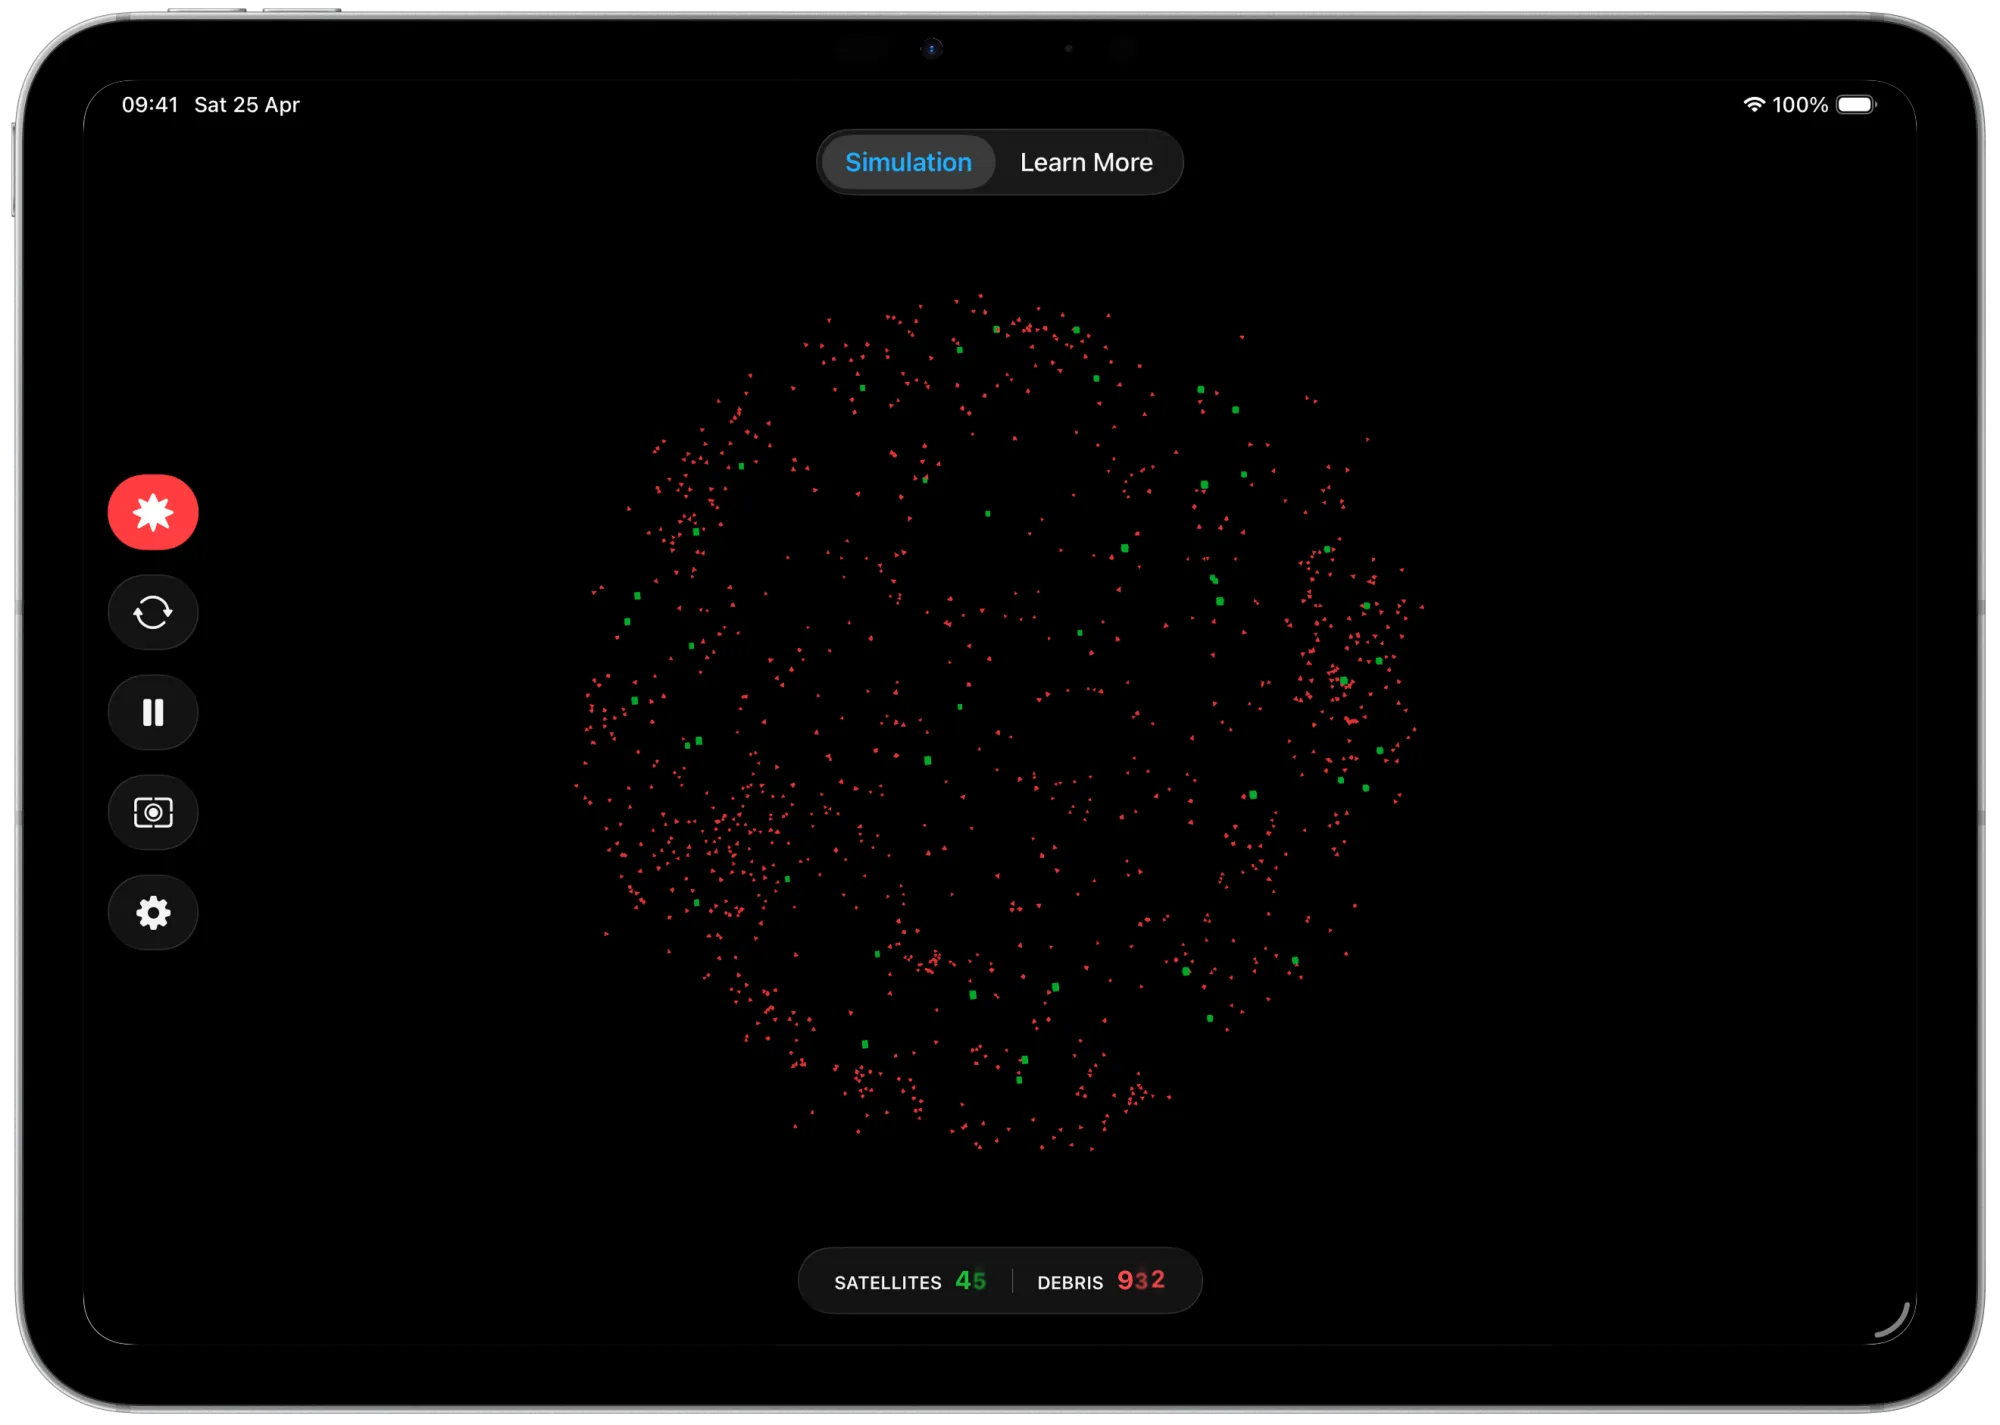
Task: Click the battery icon in status bar
Action: point(1856,104)
